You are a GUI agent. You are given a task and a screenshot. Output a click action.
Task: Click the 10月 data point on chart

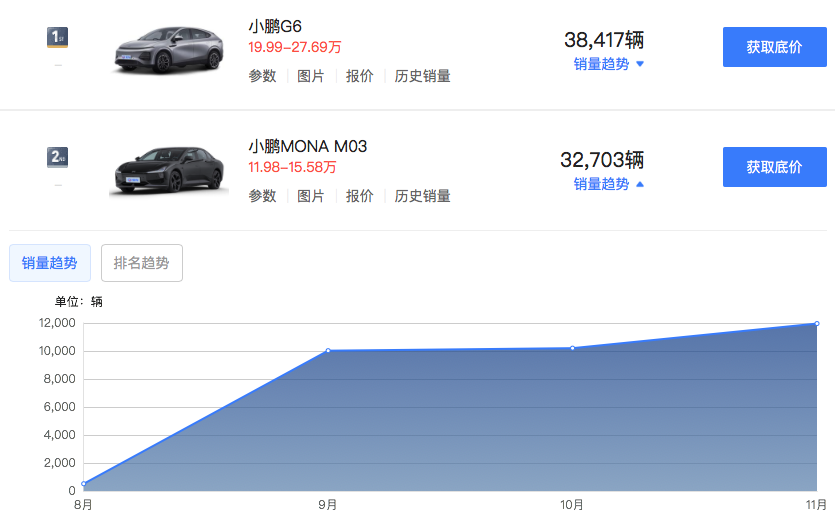point(572,348)
